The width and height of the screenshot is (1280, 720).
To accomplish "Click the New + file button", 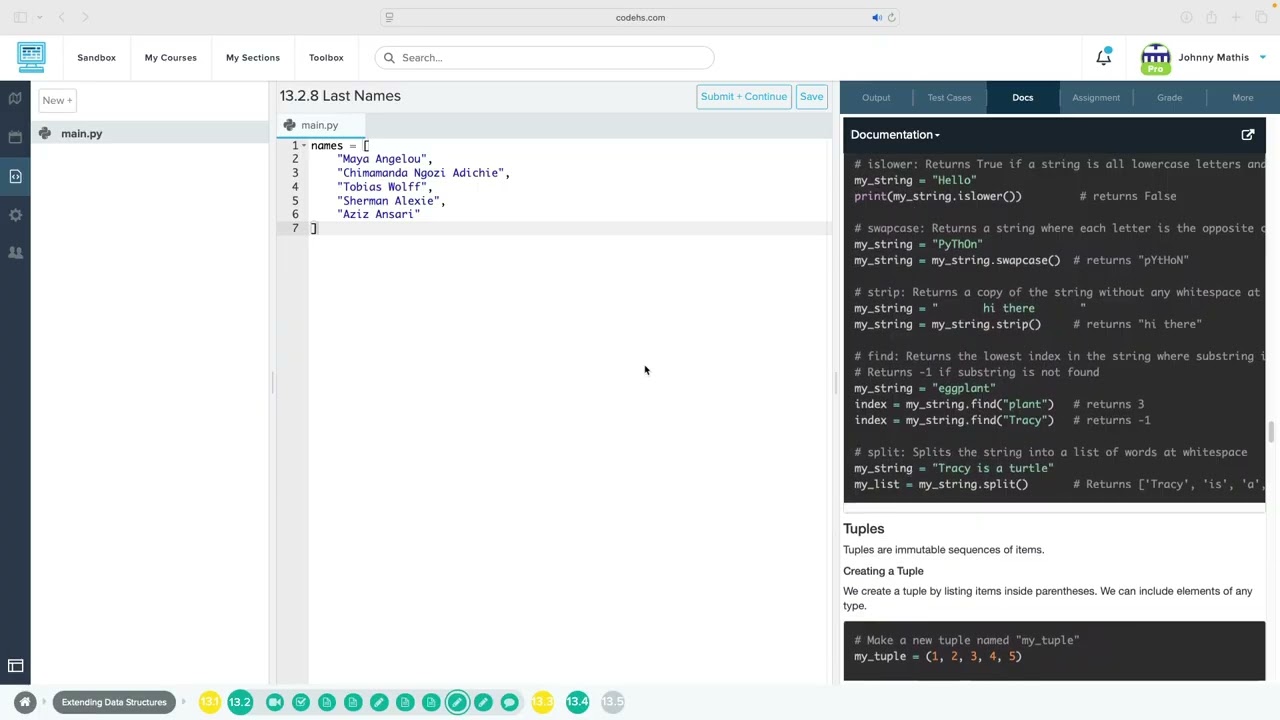I will (x=57, y=100).
